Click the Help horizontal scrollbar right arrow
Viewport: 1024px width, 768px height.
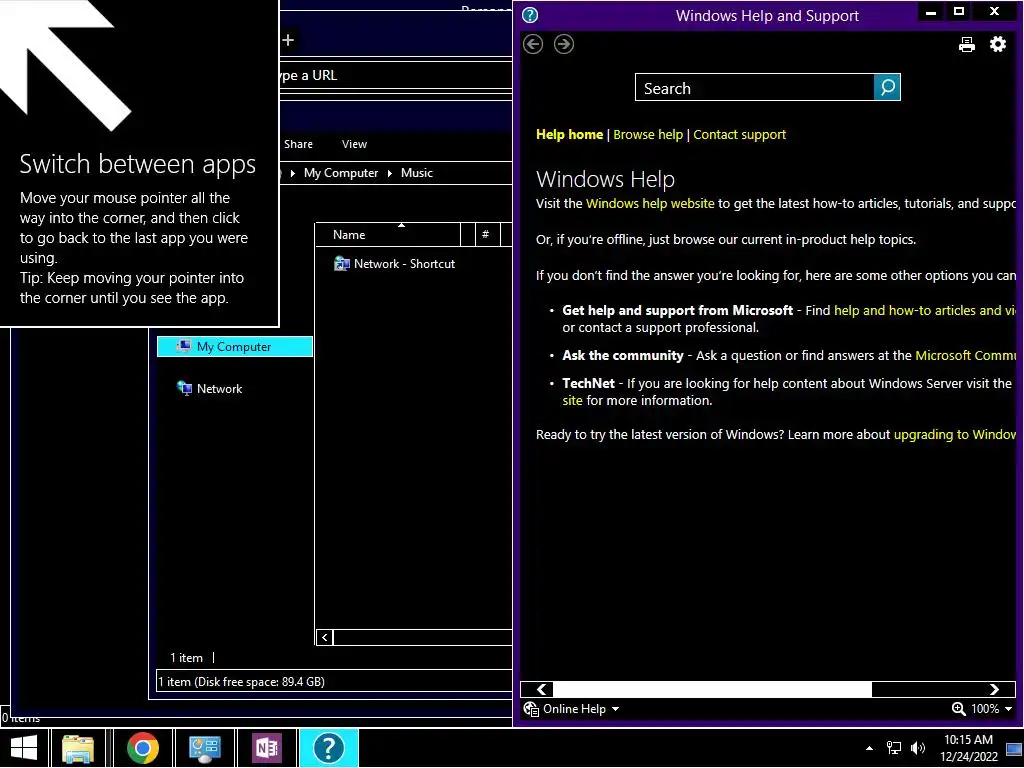tap(994, 690)
